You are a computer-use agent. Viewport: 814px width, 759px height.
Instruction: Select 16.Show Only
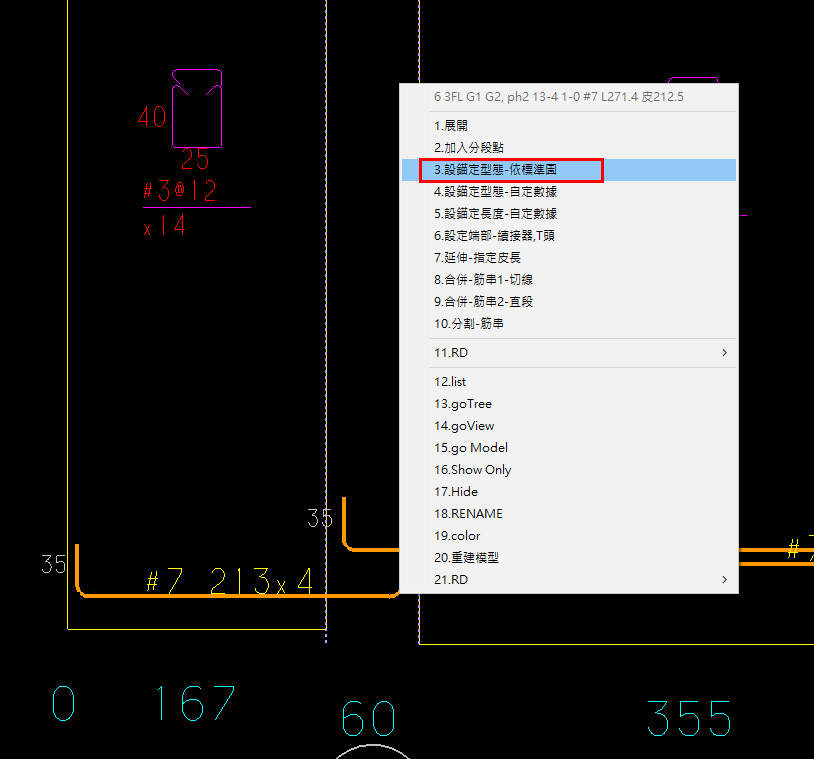568,469
